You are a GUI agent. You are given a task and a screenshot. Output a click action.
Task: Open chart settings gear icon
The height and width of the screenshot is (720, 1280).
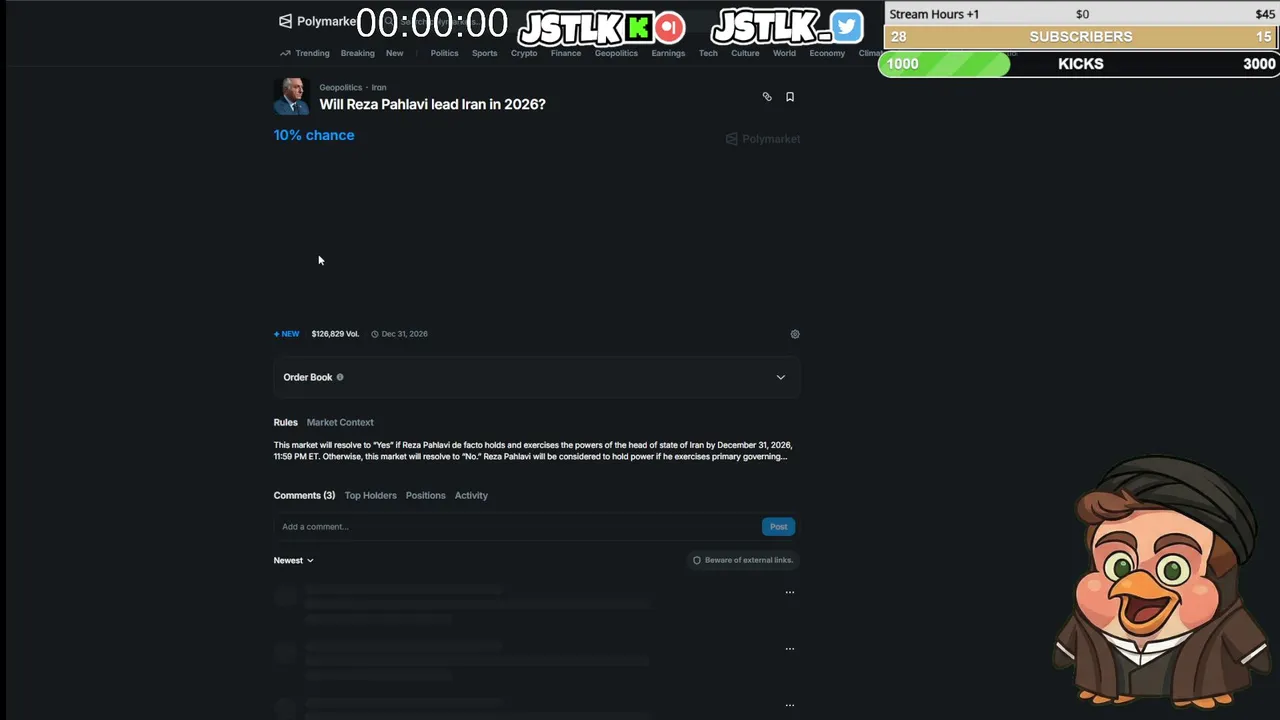pos(795,334)
